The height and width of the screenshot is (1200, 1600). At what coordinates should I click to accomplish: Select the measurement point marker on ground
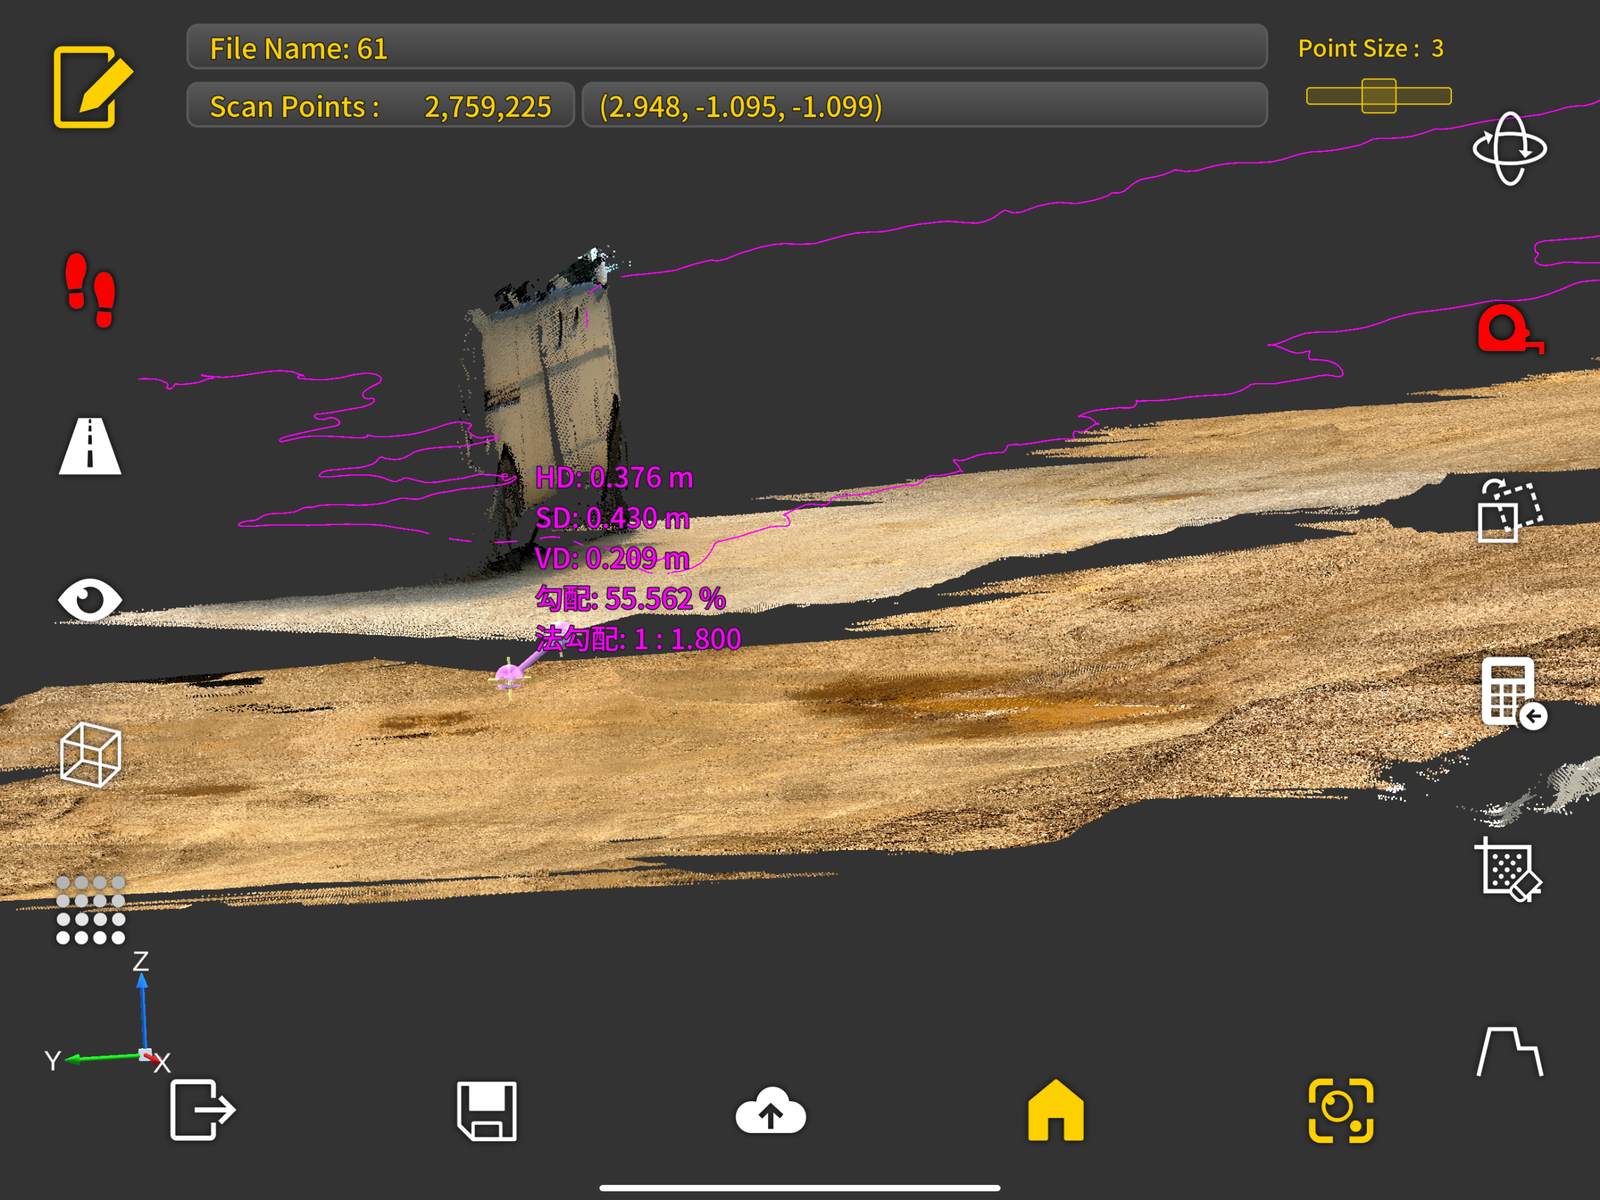510,676
